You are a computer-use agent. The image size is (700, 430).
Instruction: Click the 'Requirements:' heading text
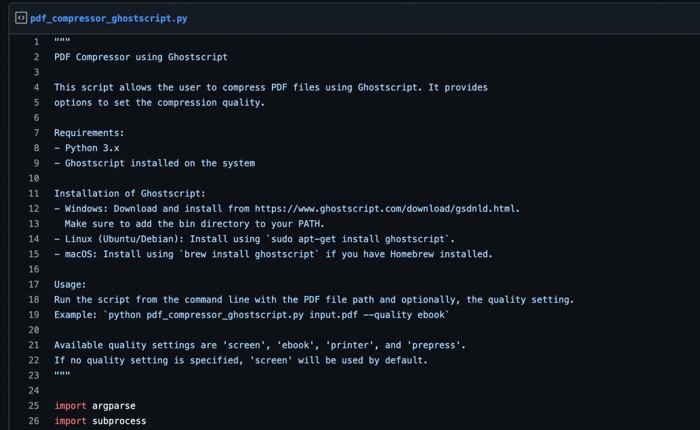coord(89,133)
